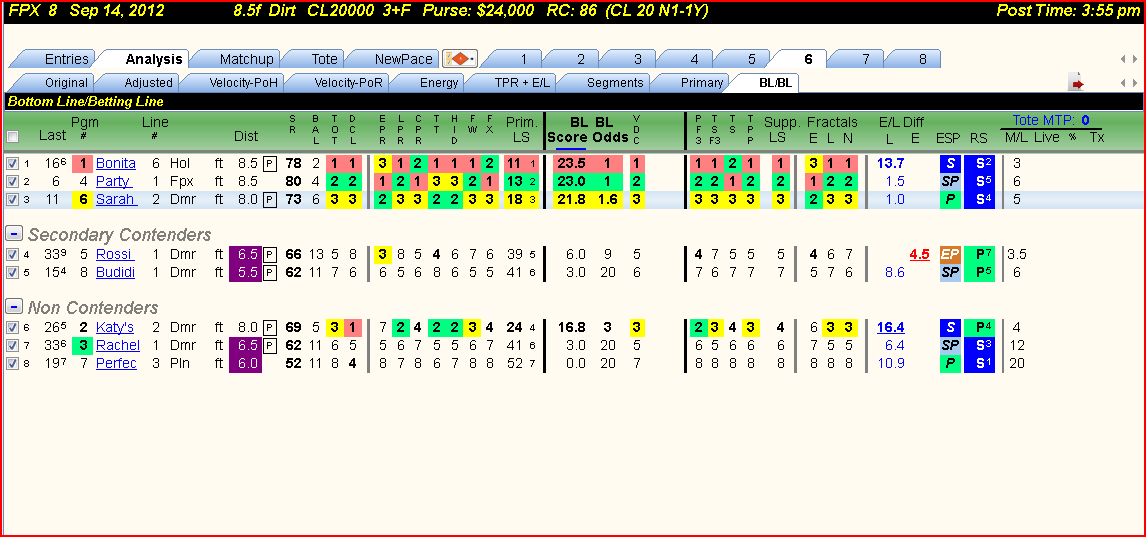
Task: Open the horse link Rossi
Action: tap(114, 255)
